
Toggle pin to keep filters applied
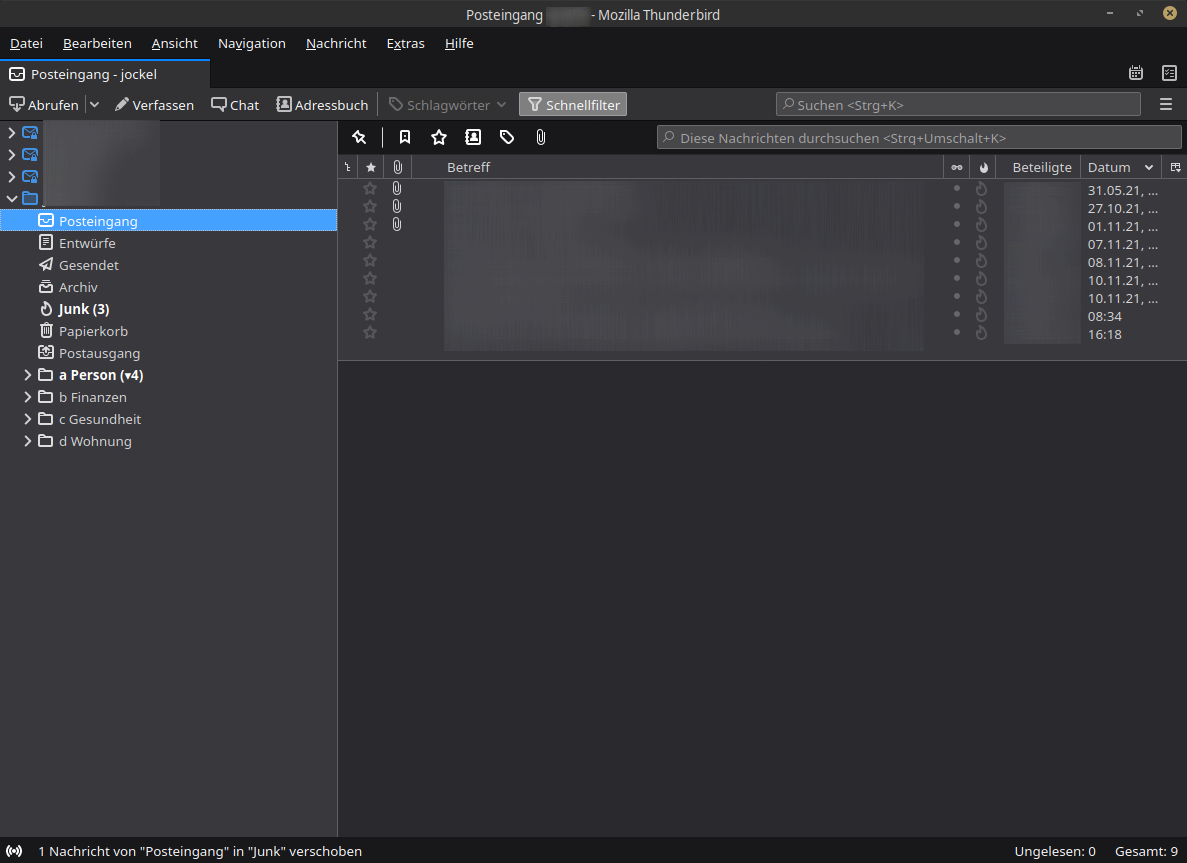(360, 137)
